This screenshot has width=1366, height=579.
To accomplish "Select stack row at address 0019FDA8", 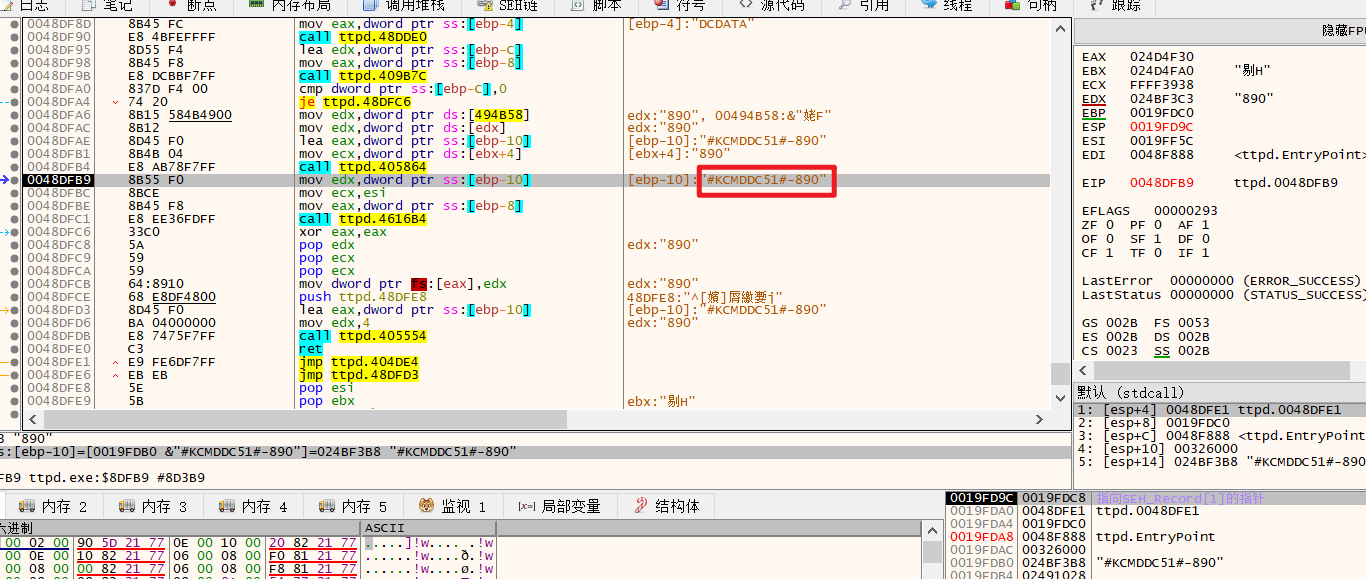I will 1156,537.
